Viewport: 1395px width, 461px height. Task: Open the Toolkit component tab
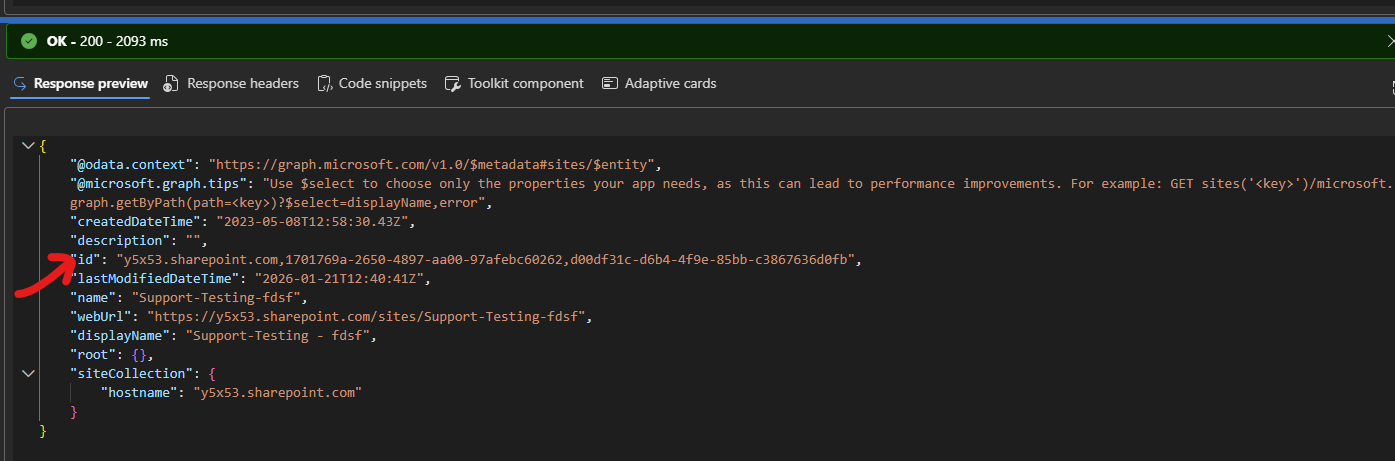point(525,84)
